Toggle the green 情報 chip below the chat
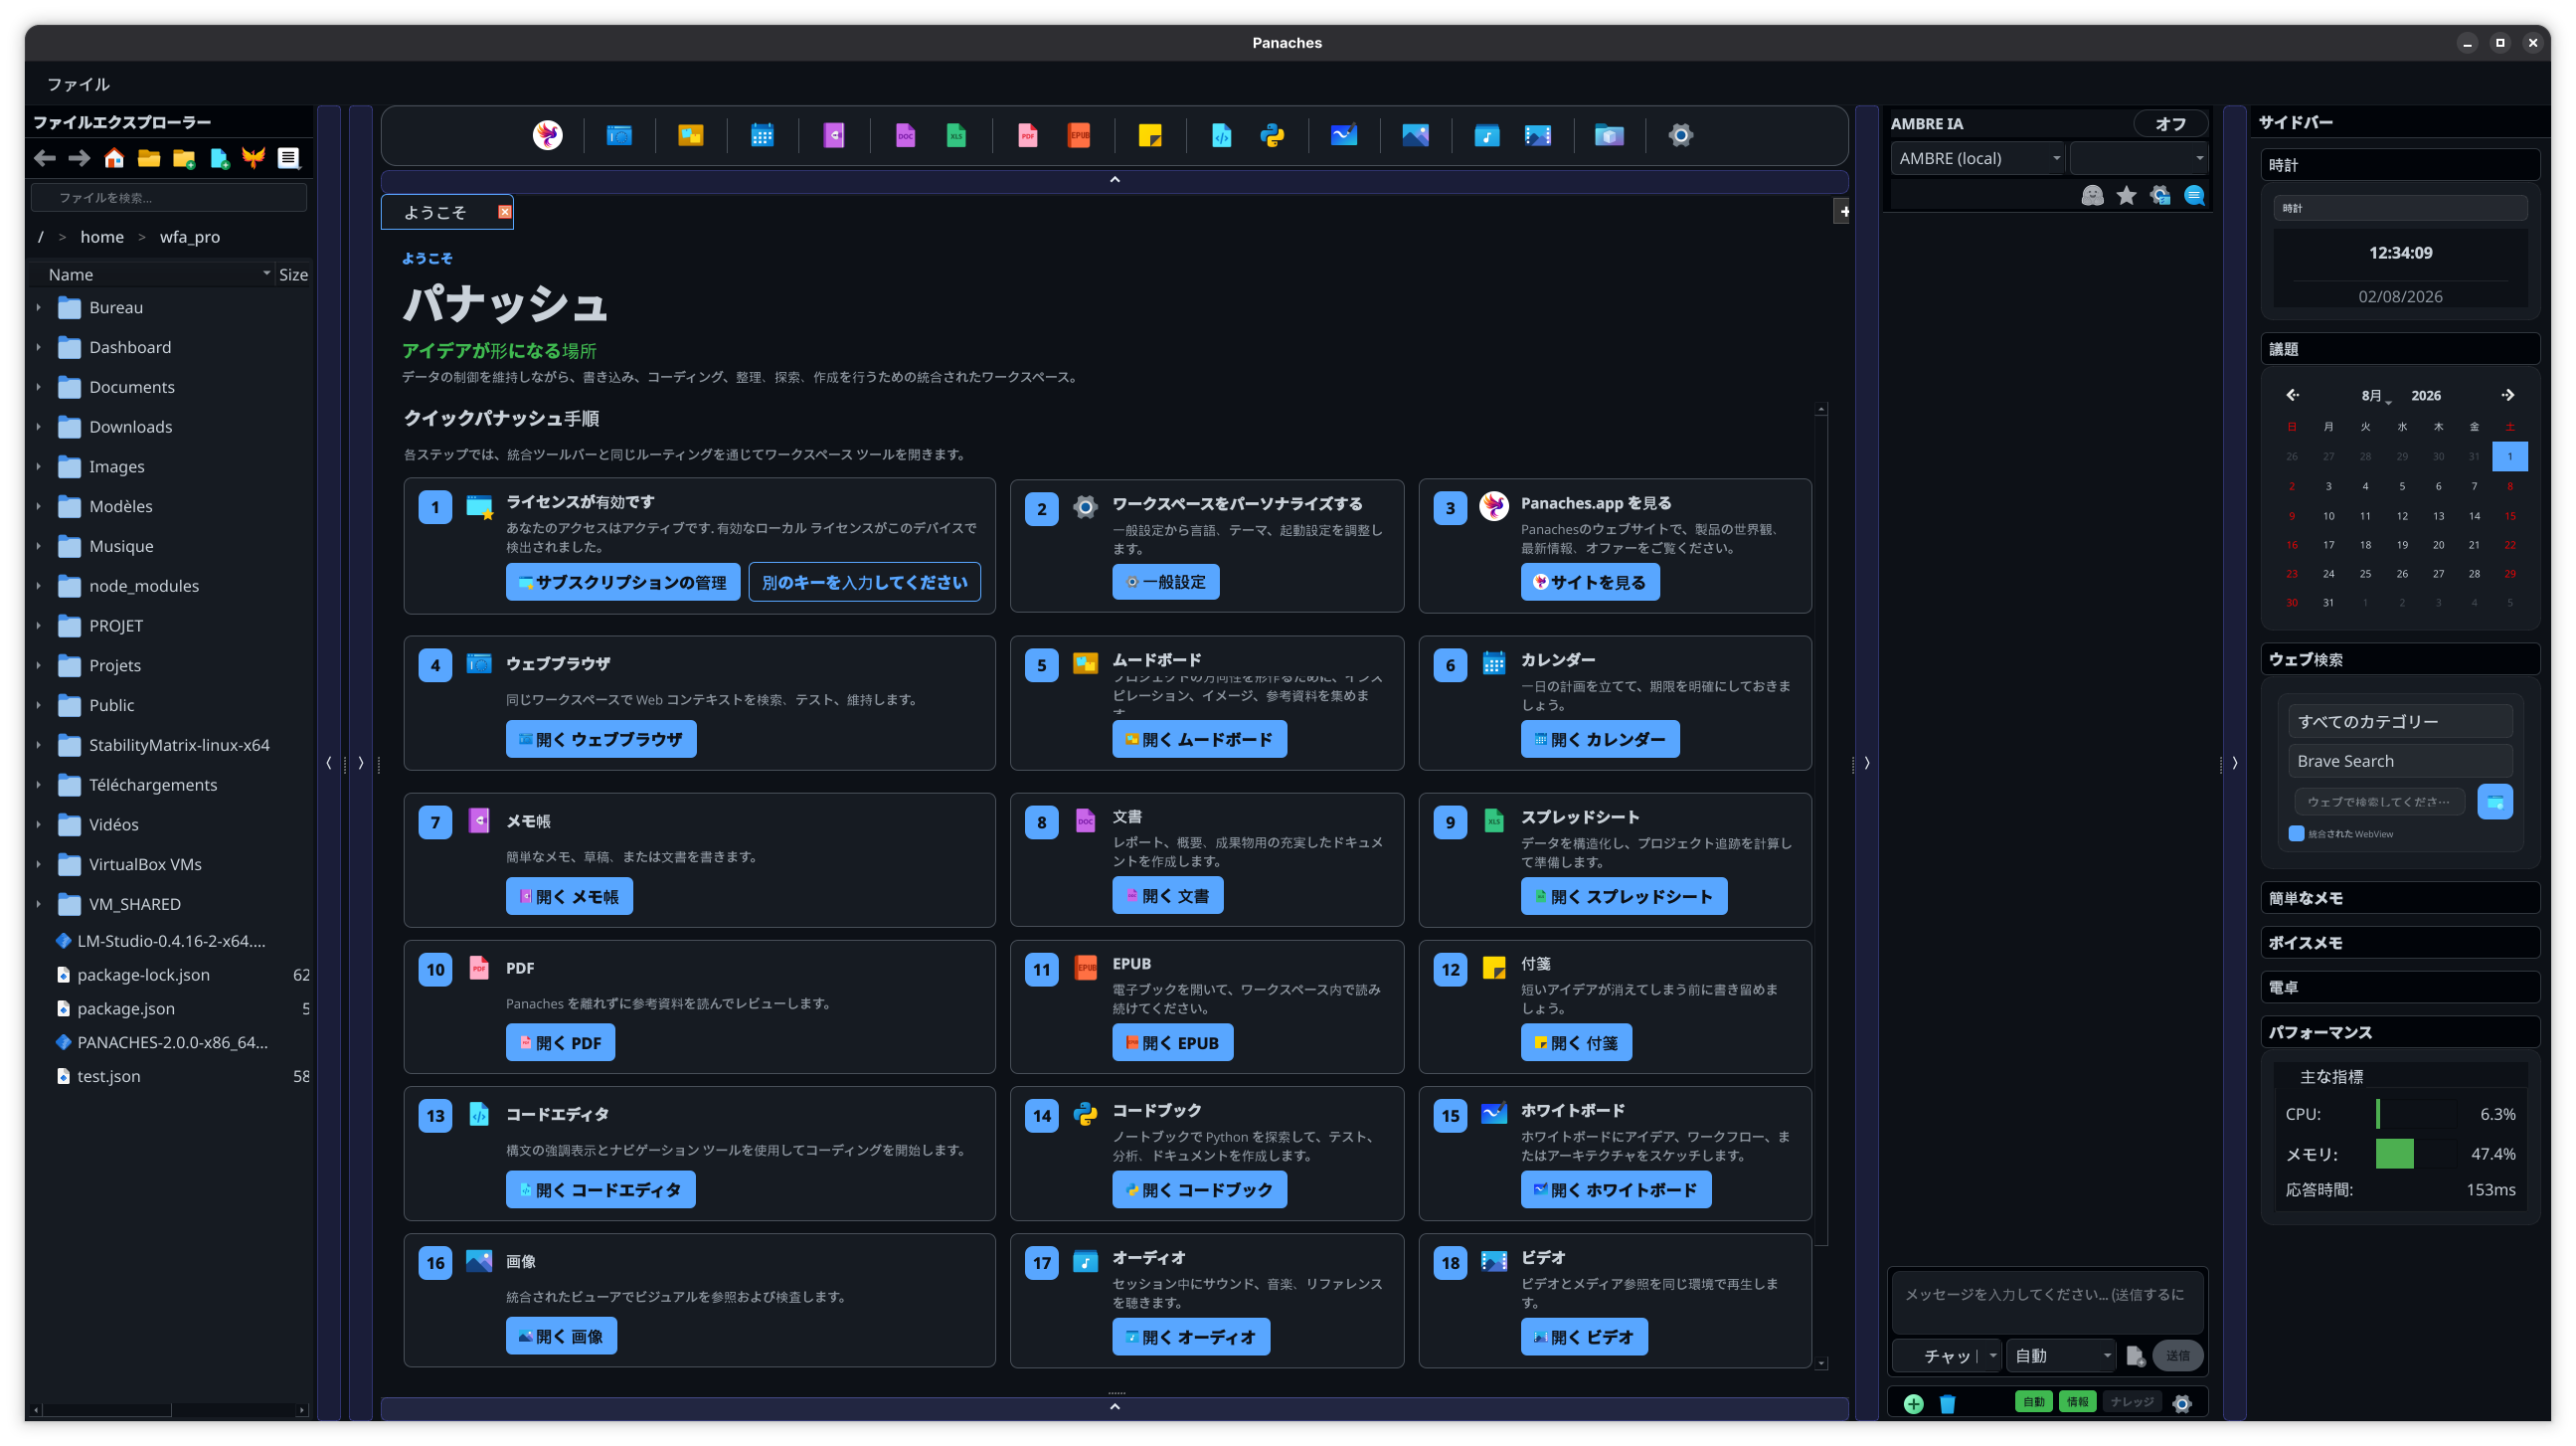Viewport: 2576px width, 1446px height. click(x=2077, y=1402)
